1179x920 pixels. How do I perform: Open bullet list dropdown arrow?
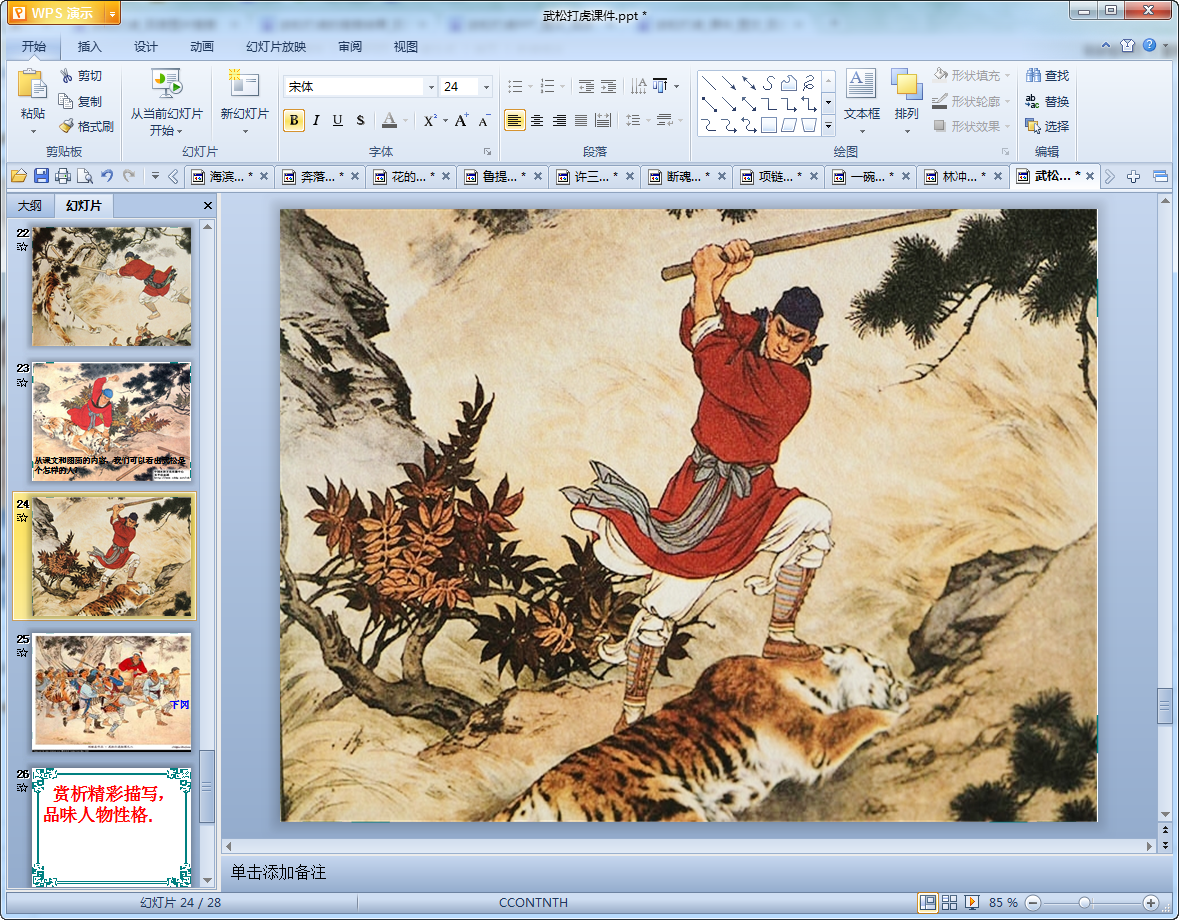tap(530, 86)
